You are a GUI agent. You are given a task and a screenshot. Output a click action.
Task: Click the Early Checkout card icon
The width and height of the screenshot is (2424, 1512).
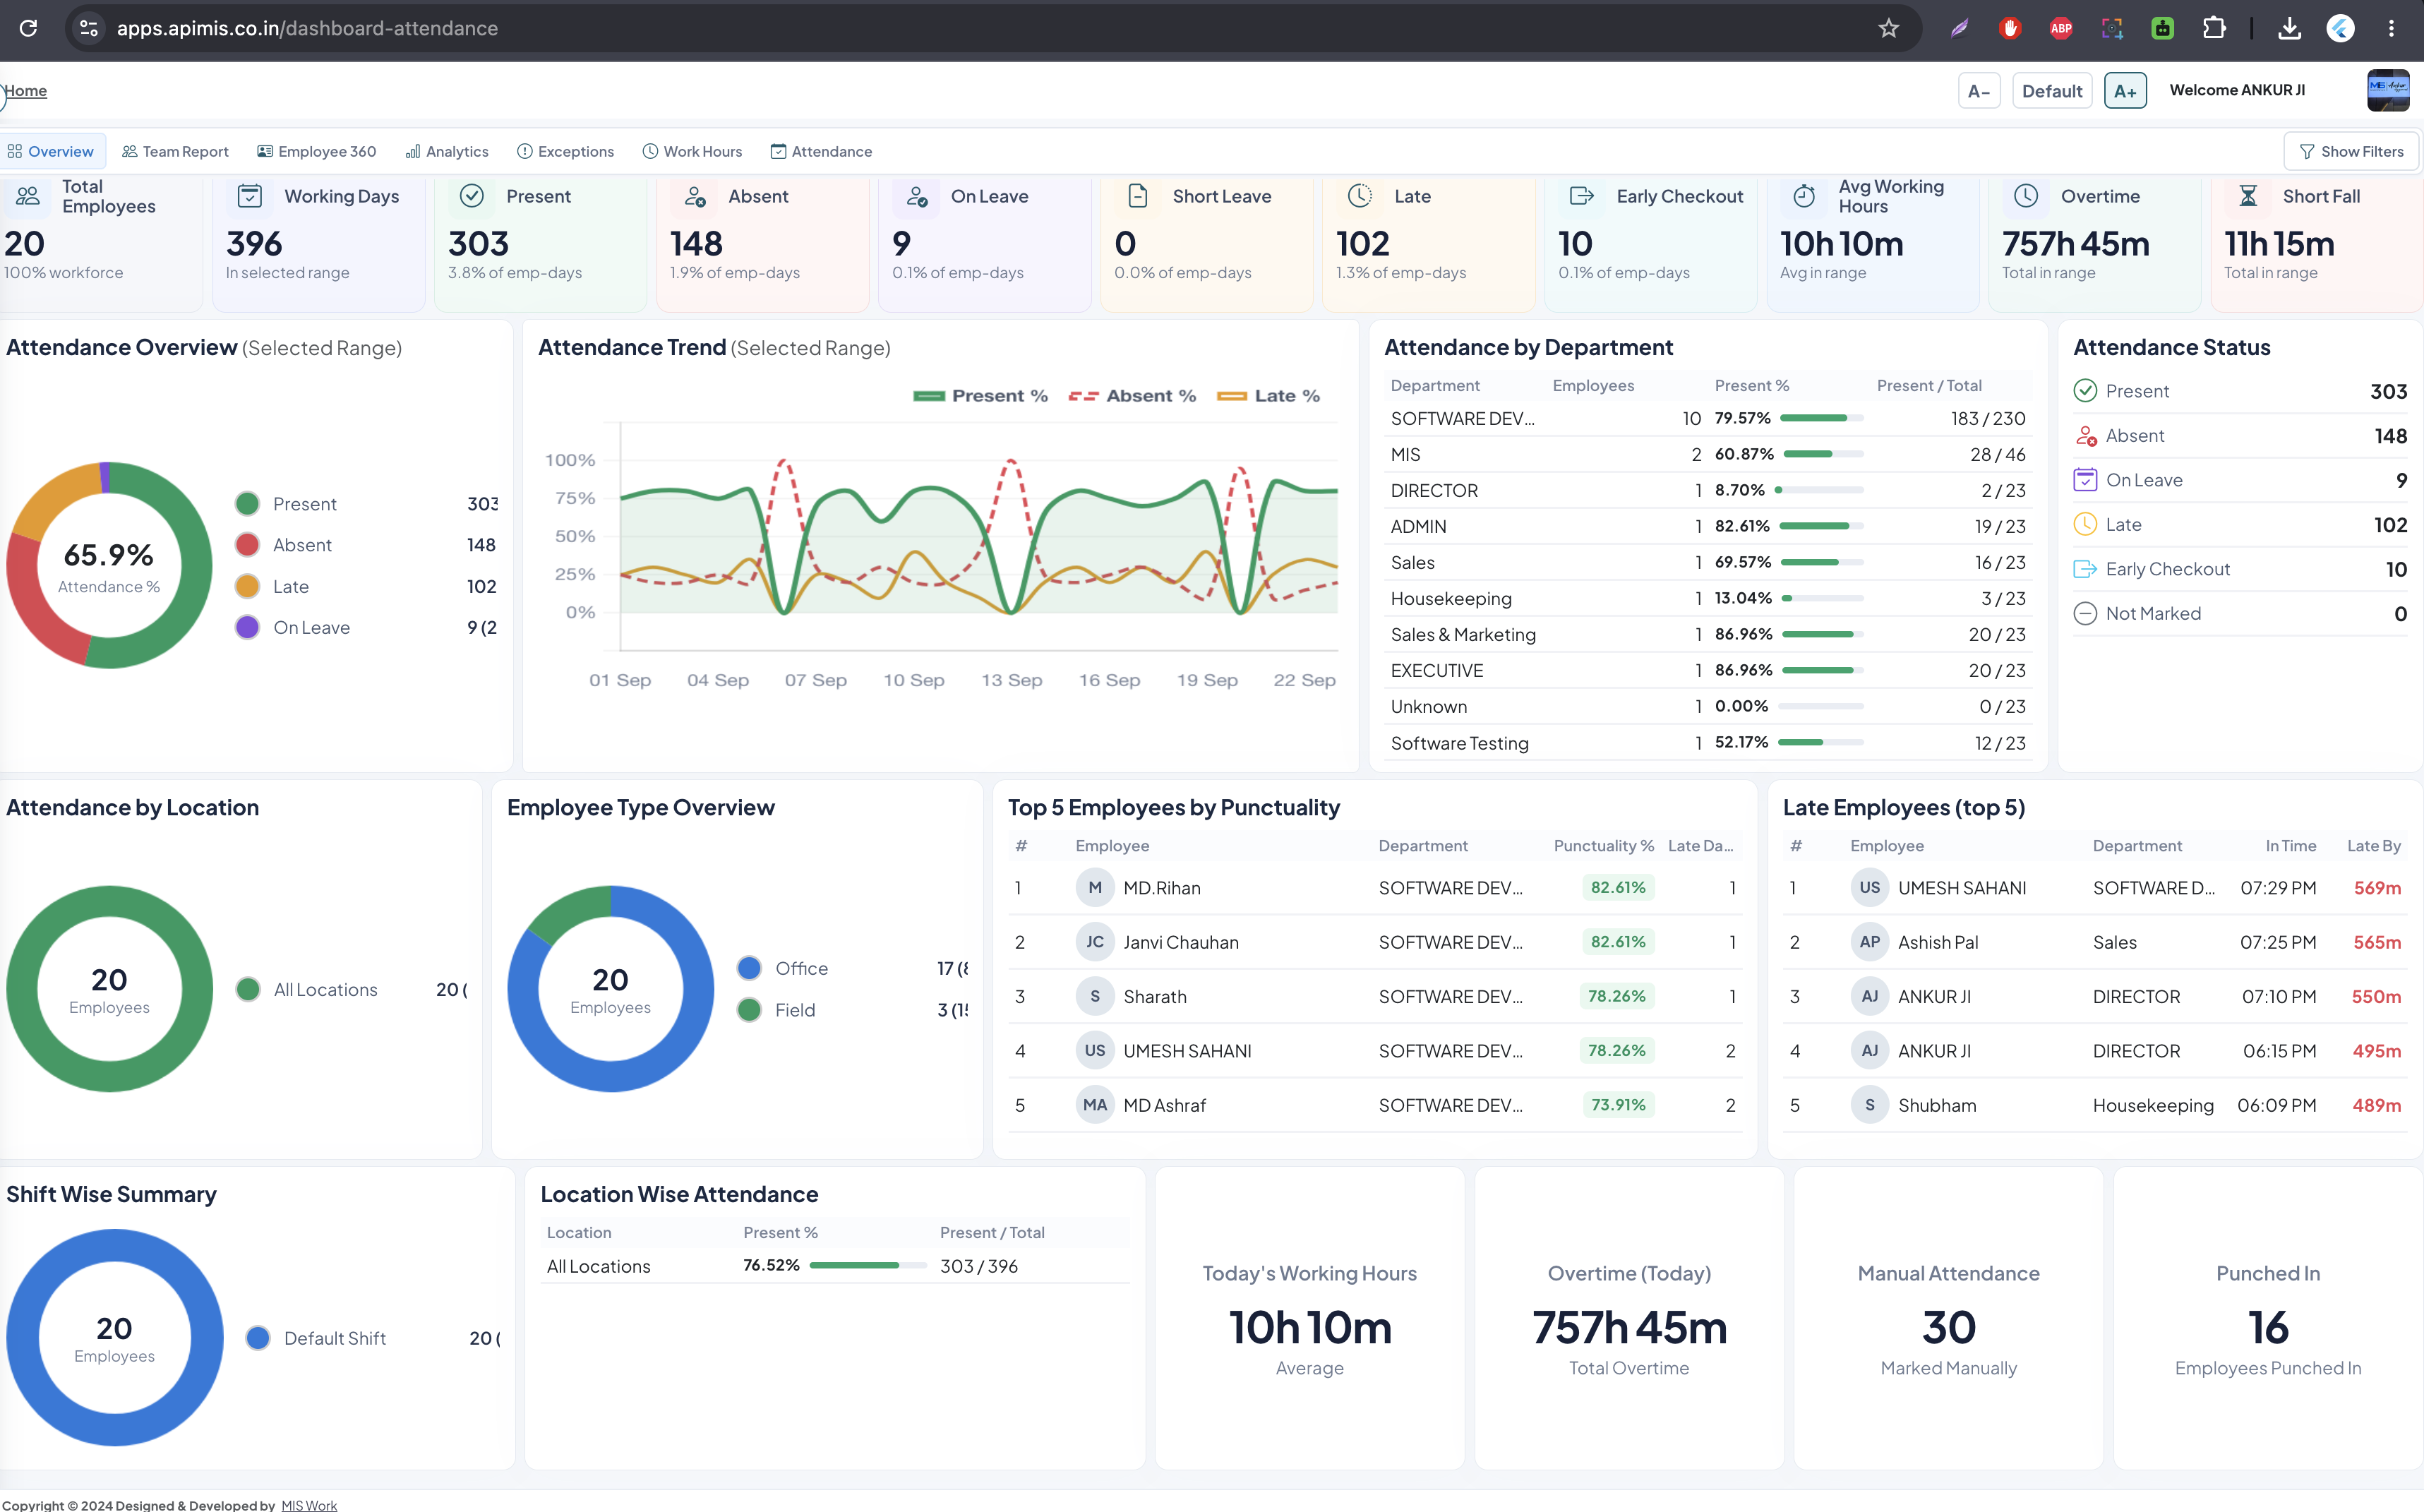(x=1582, y=196)
